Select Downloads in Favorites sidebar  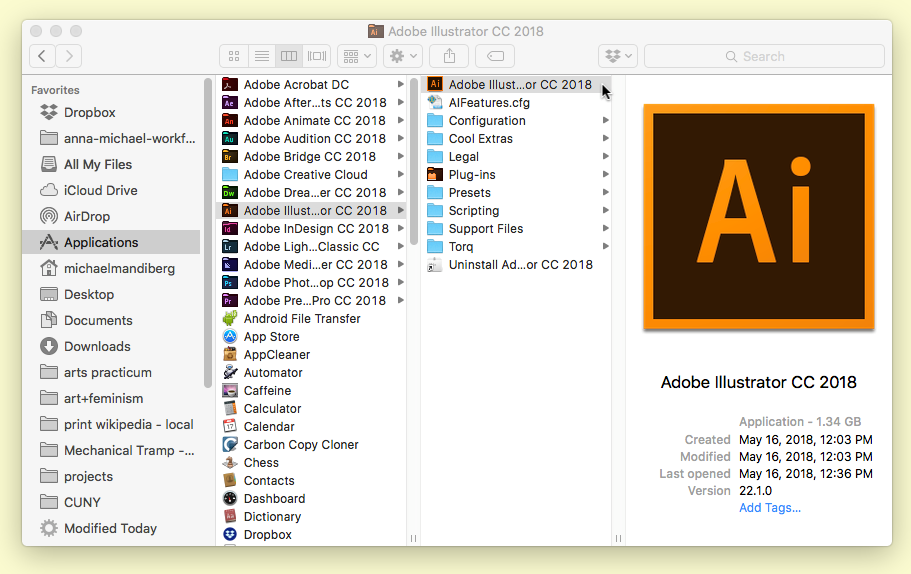pos(97,346)
